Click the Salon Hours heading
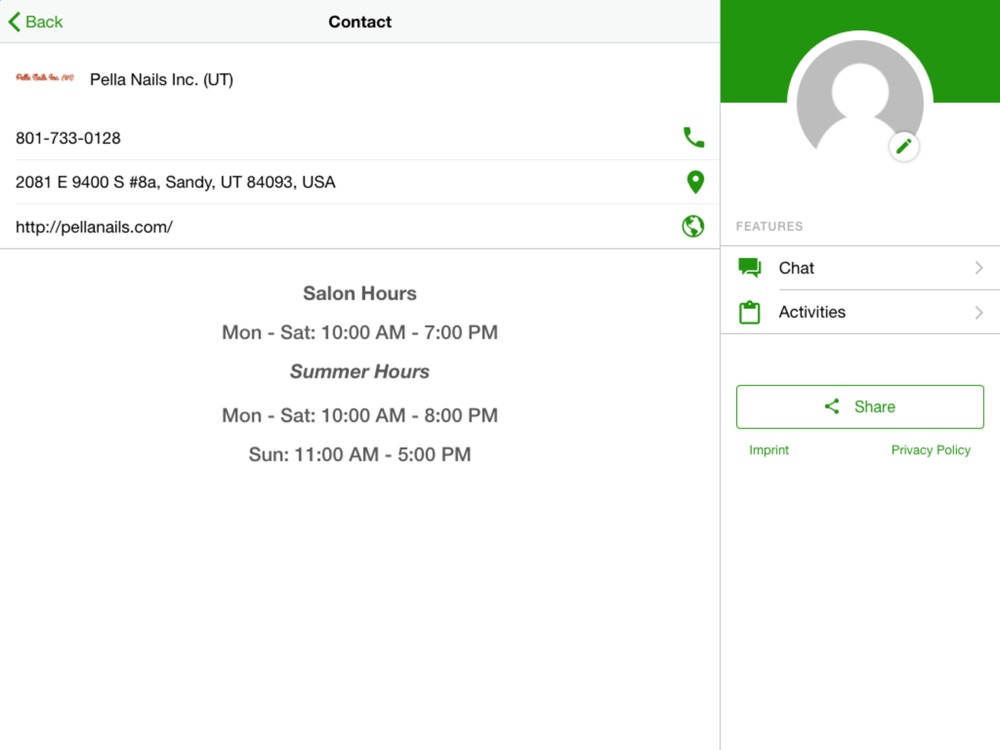Image resolution: width=1000 pixels, height=750 pixels. point(360,293)
